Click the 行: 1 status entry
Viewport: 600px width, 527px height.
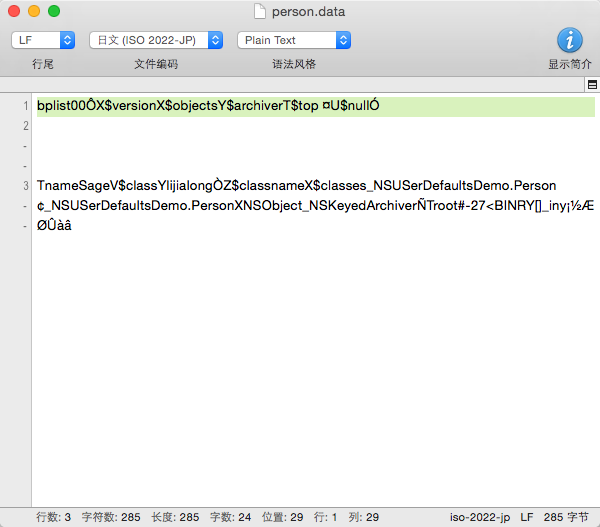[x=325, y=517]
